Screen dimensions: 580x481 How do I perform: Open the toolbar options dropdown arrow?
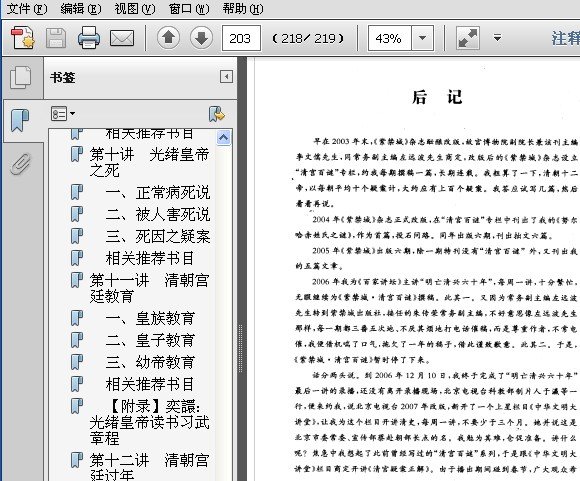498,38
